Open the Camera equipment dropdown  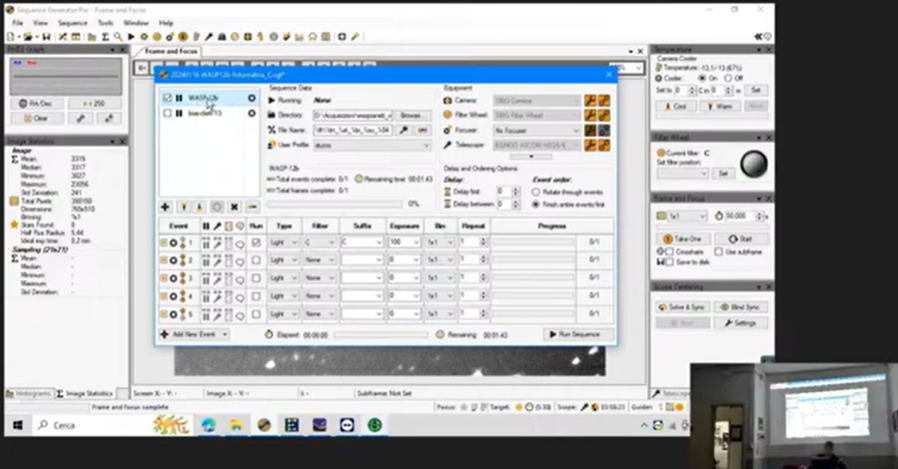click(537, 101)
